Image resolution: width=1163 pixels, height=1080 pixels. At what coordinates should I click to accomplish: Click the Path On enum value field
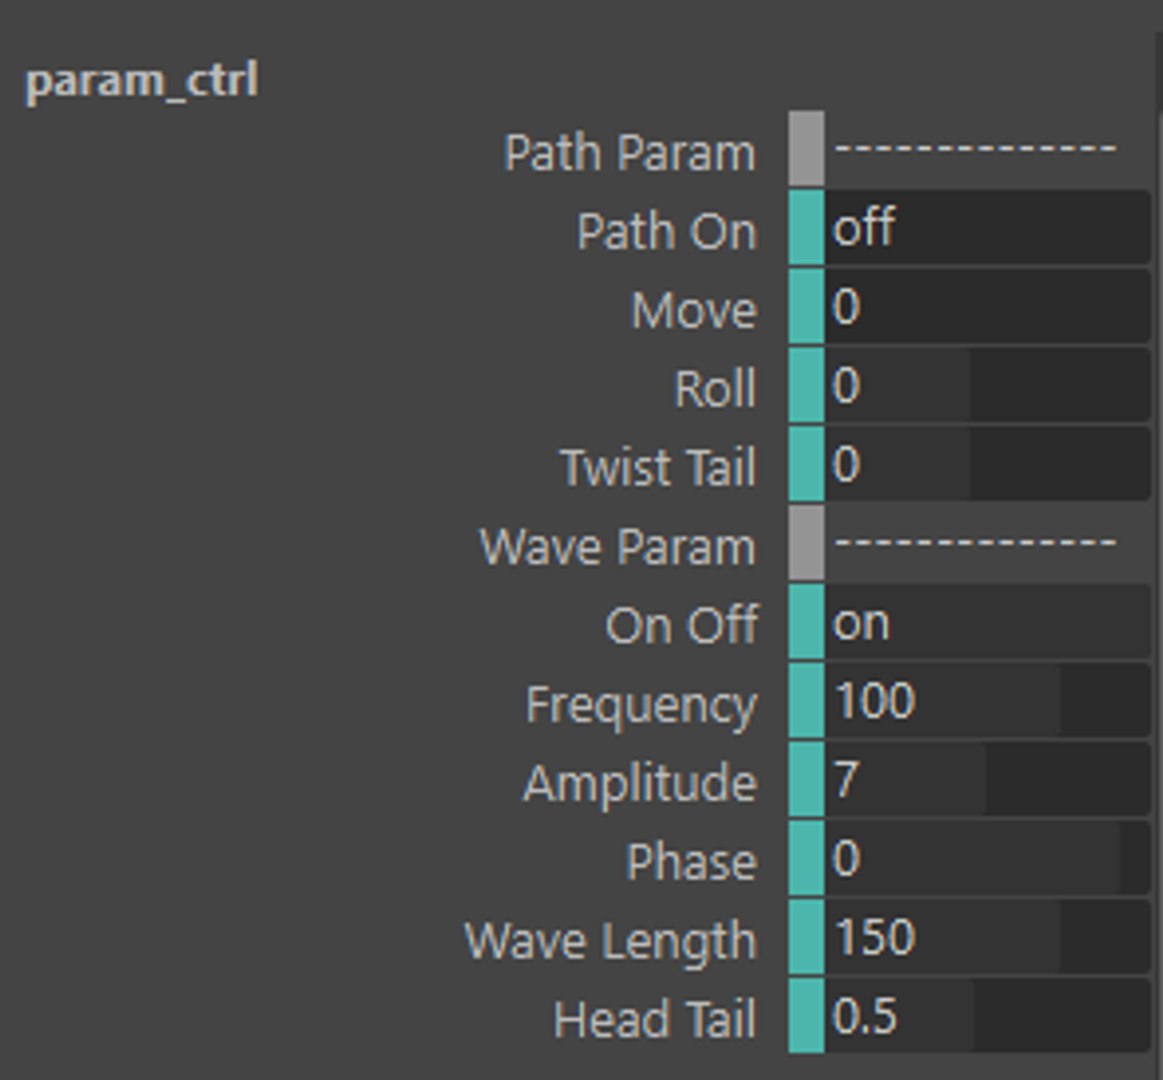coord(986,229)
